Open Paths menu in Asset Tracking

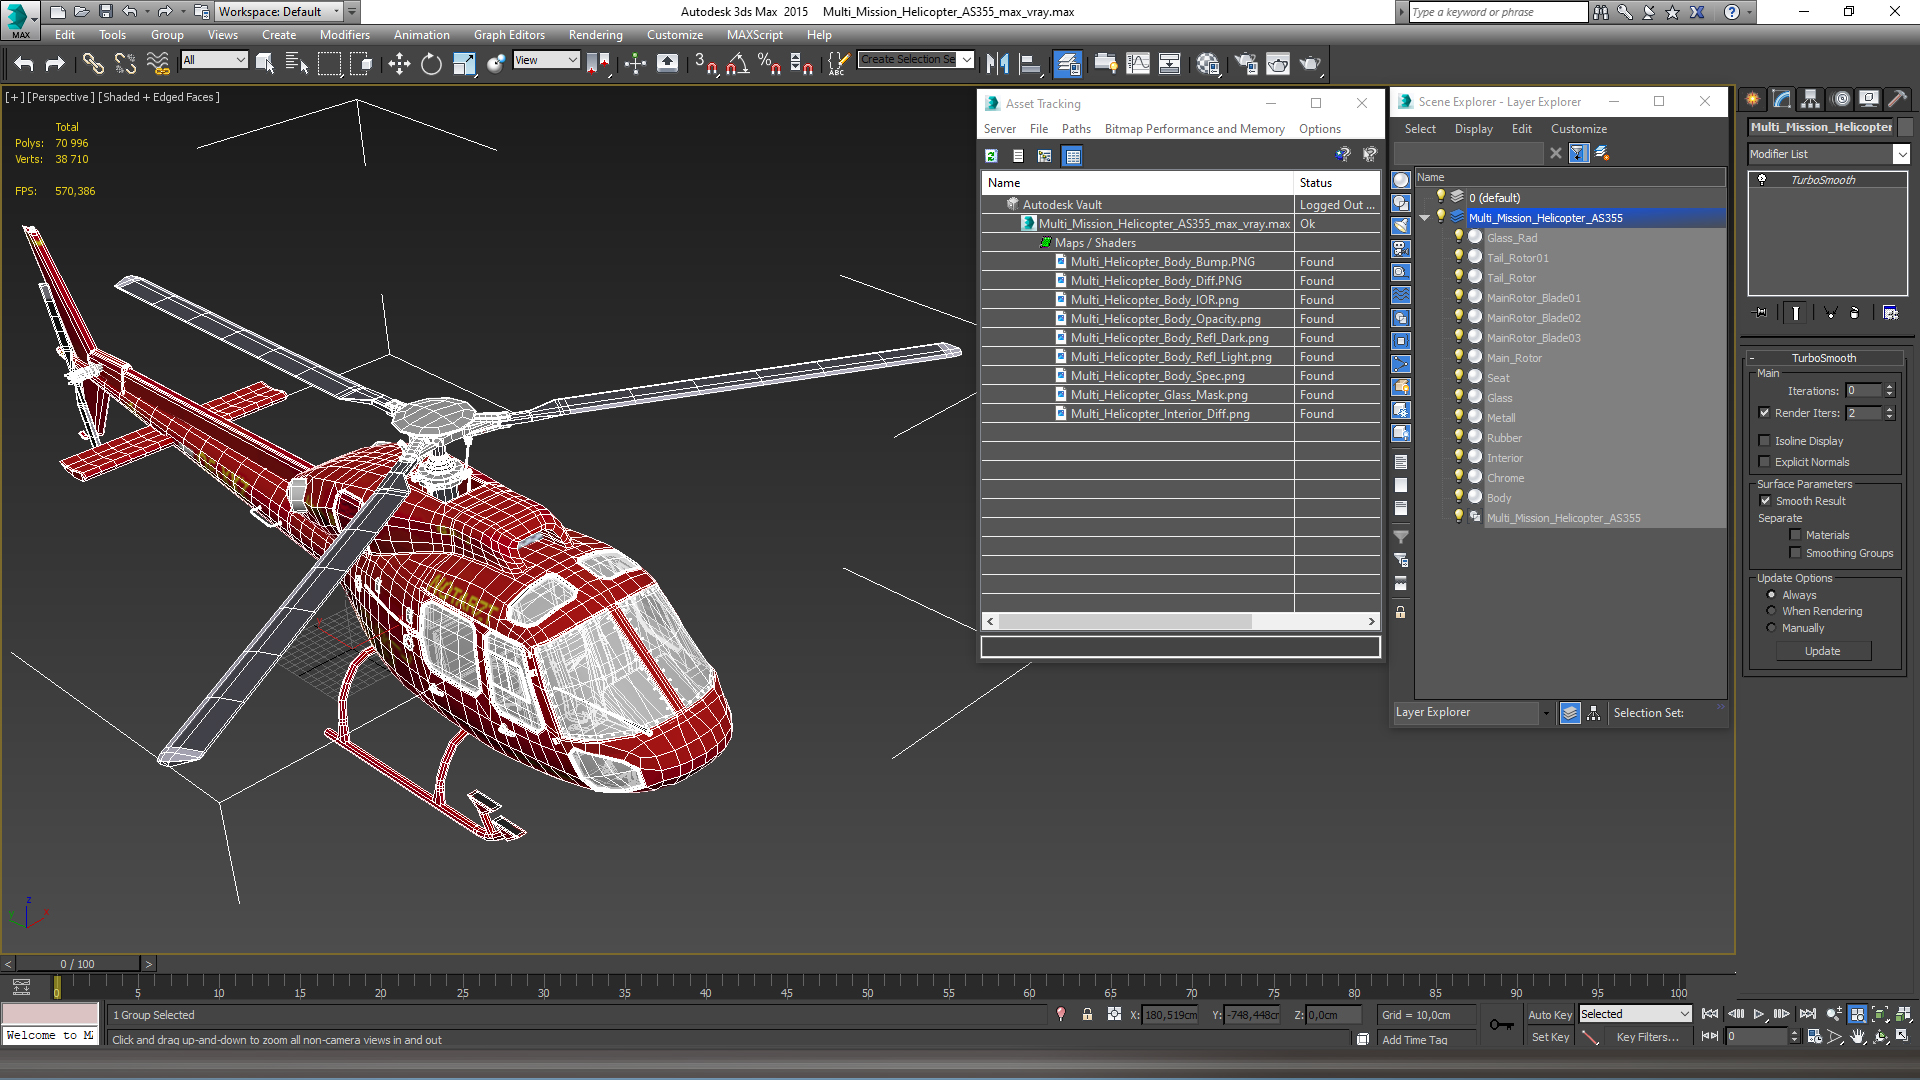[1076, 129]
